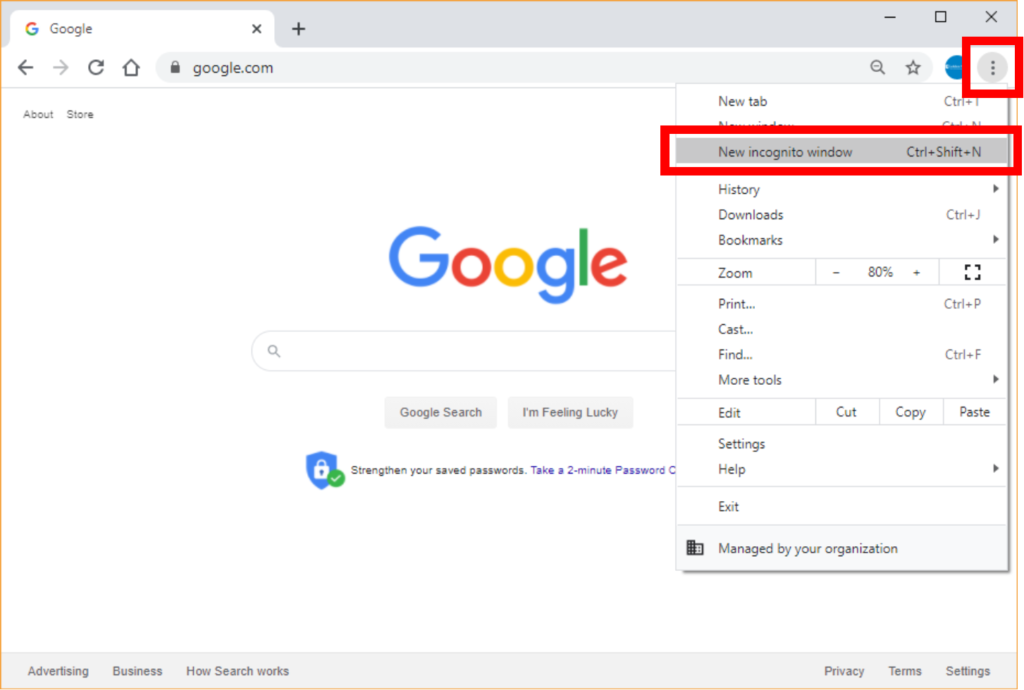Click the 80% zoom level value
1024x690 pixels.
880,272
